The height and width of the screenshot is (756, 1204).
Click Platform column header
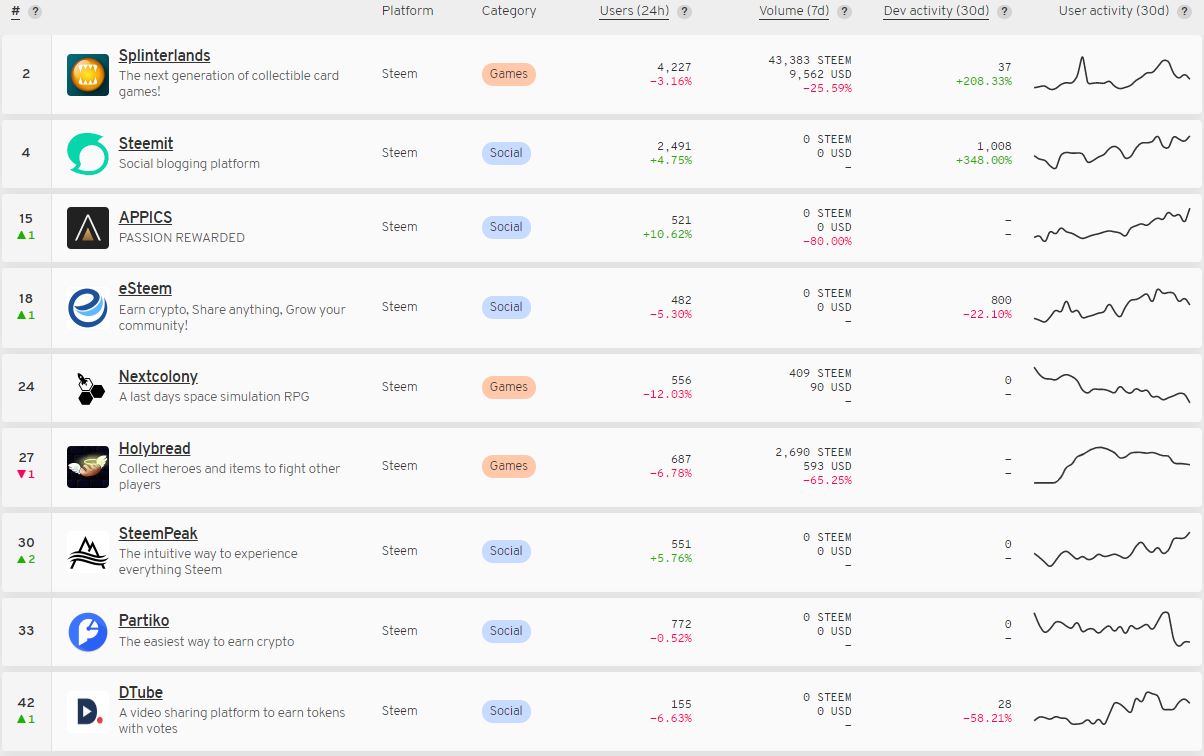[408, 11]
